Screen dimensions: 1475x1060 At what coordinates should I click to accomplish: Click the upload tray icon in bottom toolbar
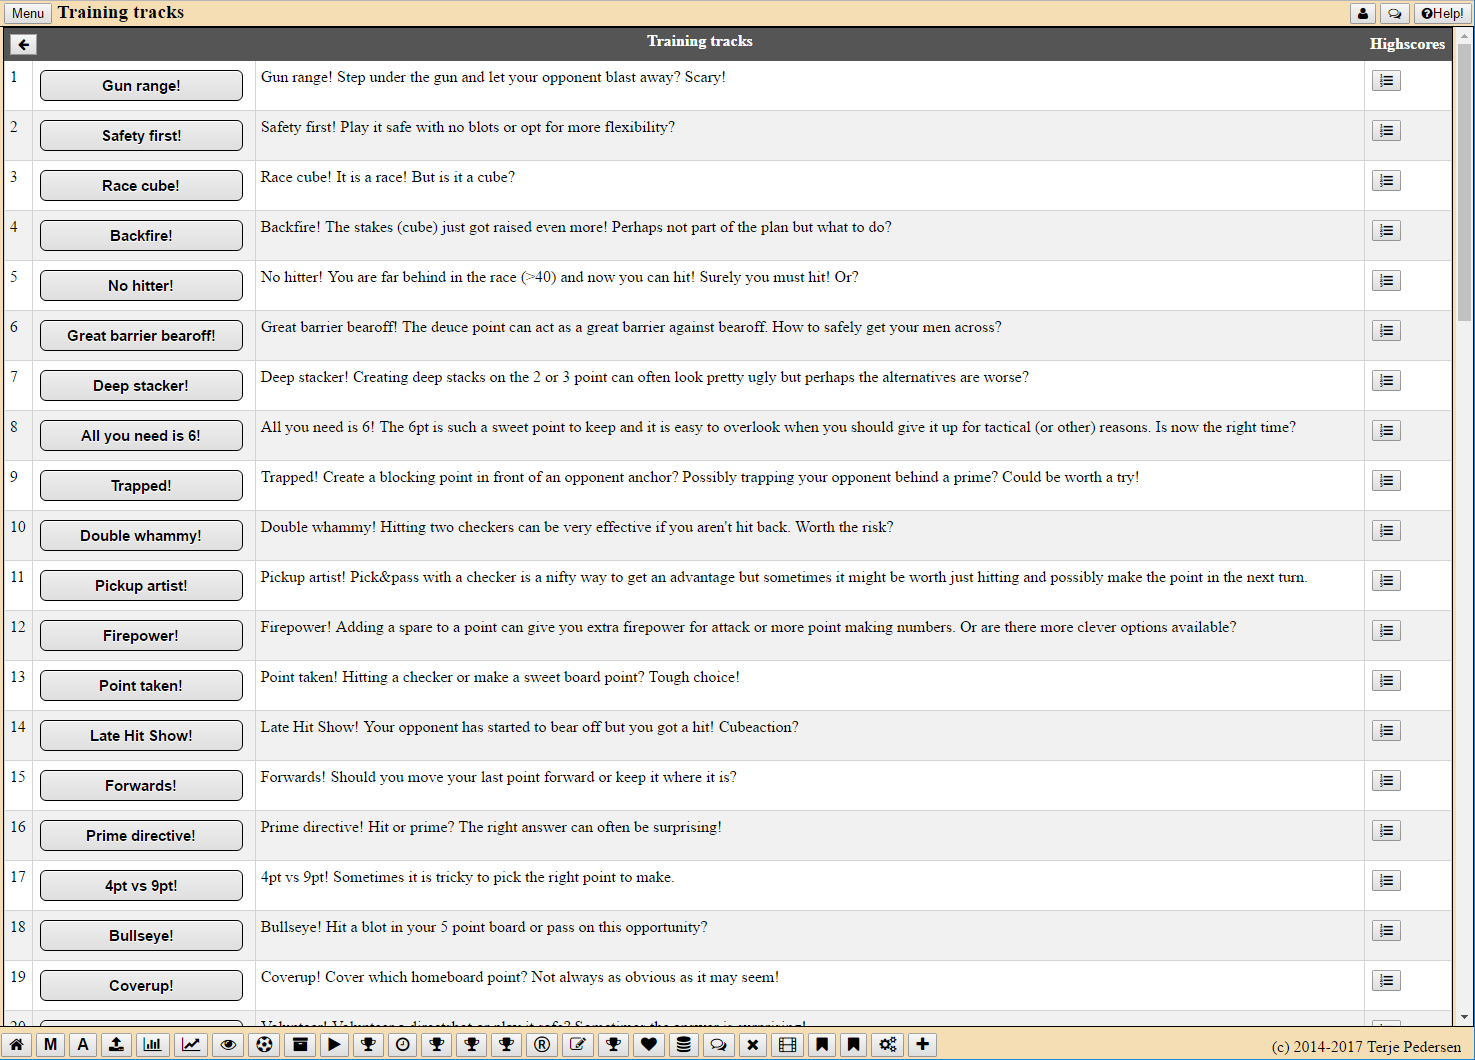[116, 1045]
